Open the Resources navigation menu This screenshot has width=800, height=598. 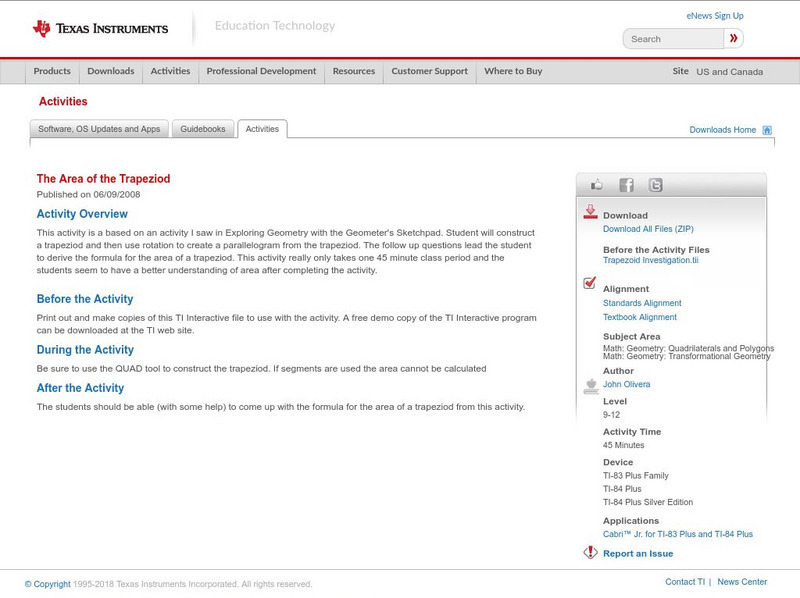(x=355, y=71)
